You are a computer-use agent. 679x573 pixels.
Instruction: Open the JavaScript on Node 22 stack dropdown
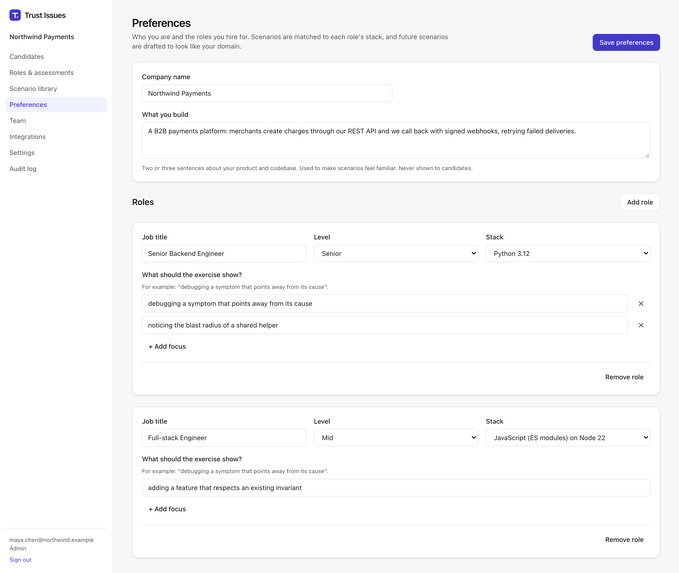click(568, 437)
